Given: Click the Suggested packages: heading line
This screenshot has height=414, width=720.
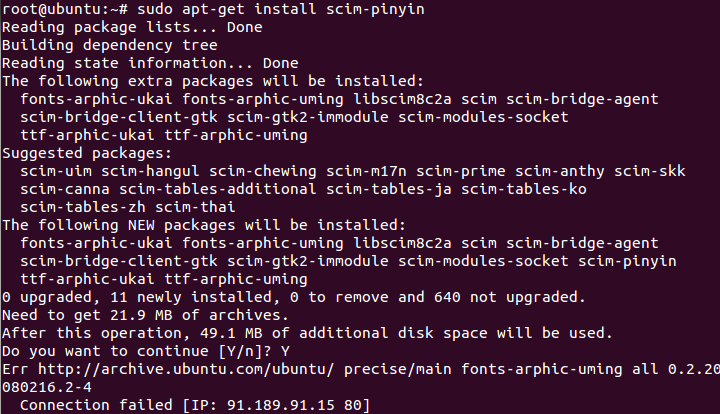Looking at the screenshot, I should coord(87,153).
